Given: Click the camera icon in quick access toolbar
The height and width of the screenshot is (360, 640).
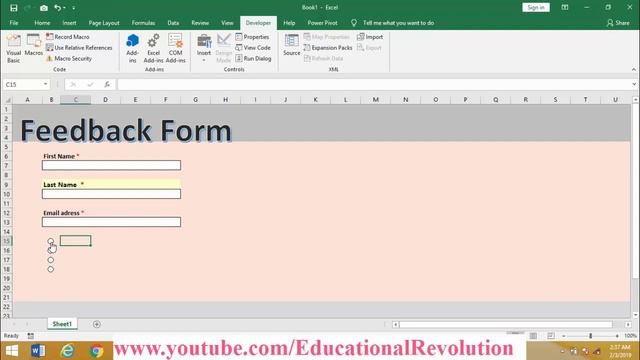Looking at the screenshot, I should 44,8.
